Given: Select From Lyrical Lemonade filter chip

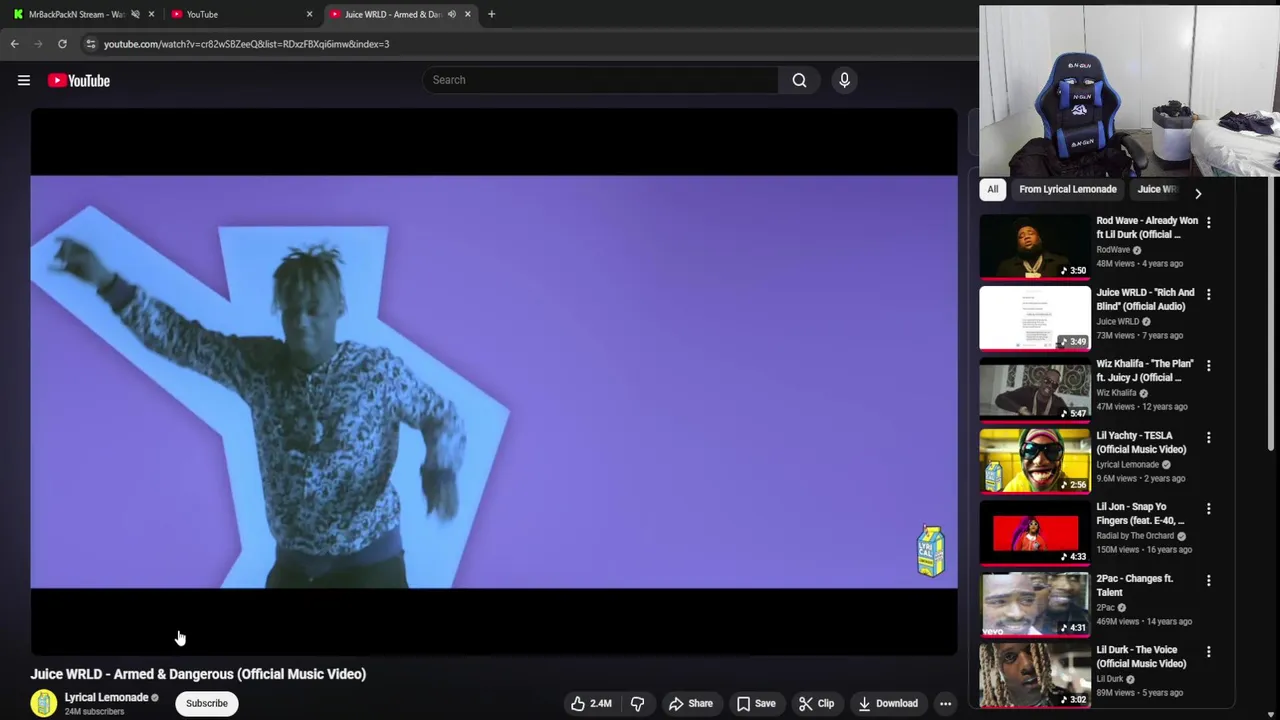Looking at the screenshot, I should tap(1067, 189).
